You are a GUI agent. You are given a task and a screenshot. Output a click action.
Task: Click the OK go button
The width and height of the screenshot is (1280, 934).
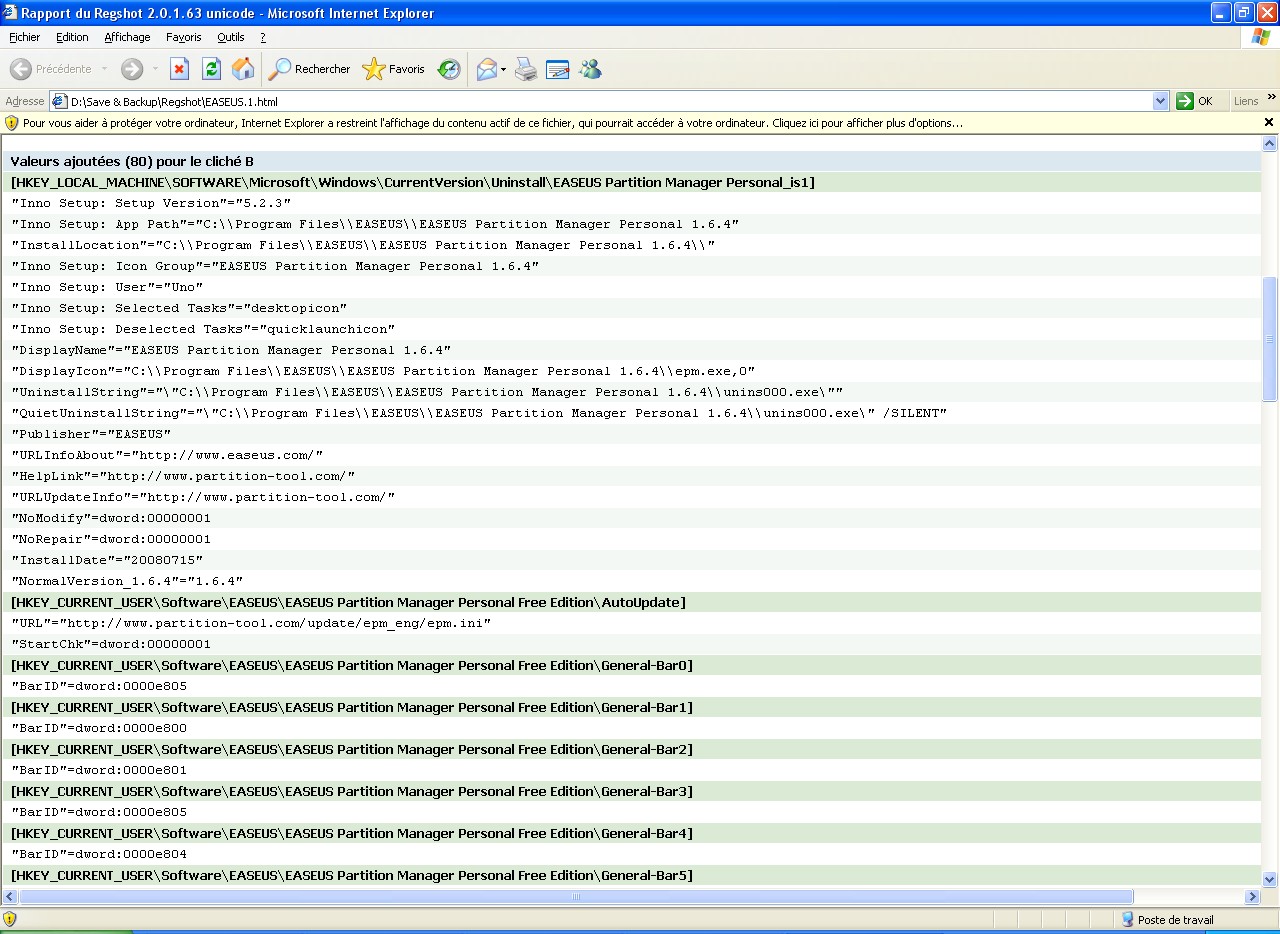point(1195,101)
